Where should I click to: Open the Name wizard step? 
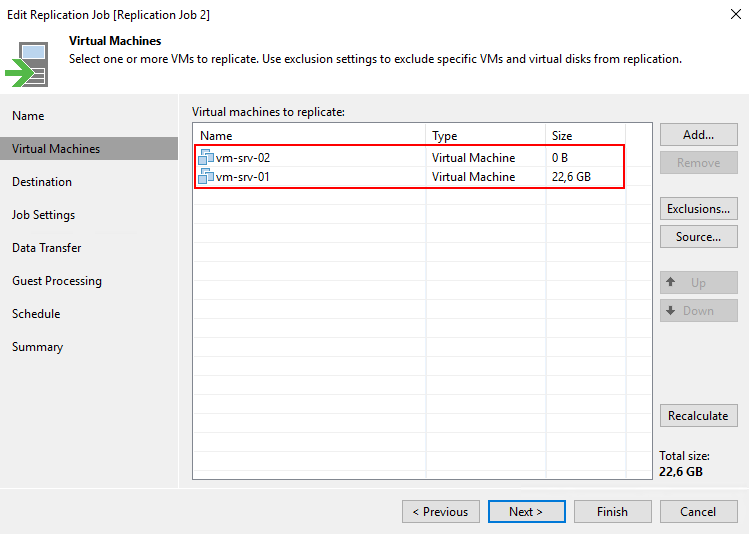point(28,116)
